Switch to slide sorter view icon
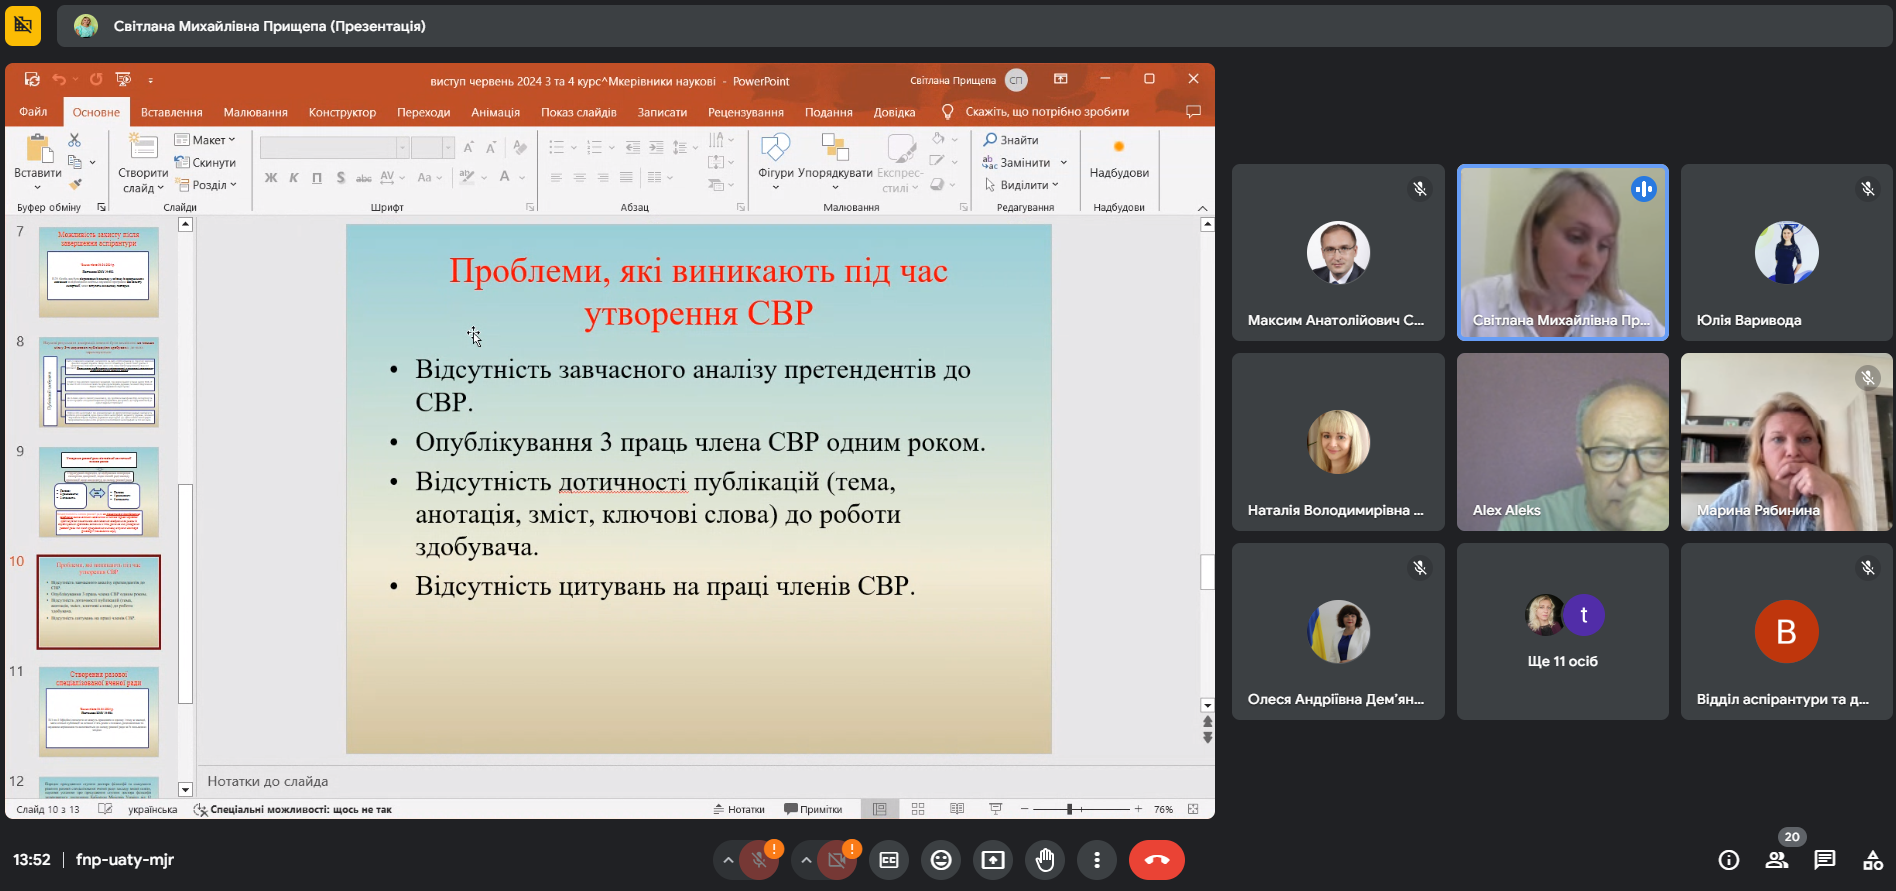Viewport: 1896px width, 891px height. pos(918,809)
